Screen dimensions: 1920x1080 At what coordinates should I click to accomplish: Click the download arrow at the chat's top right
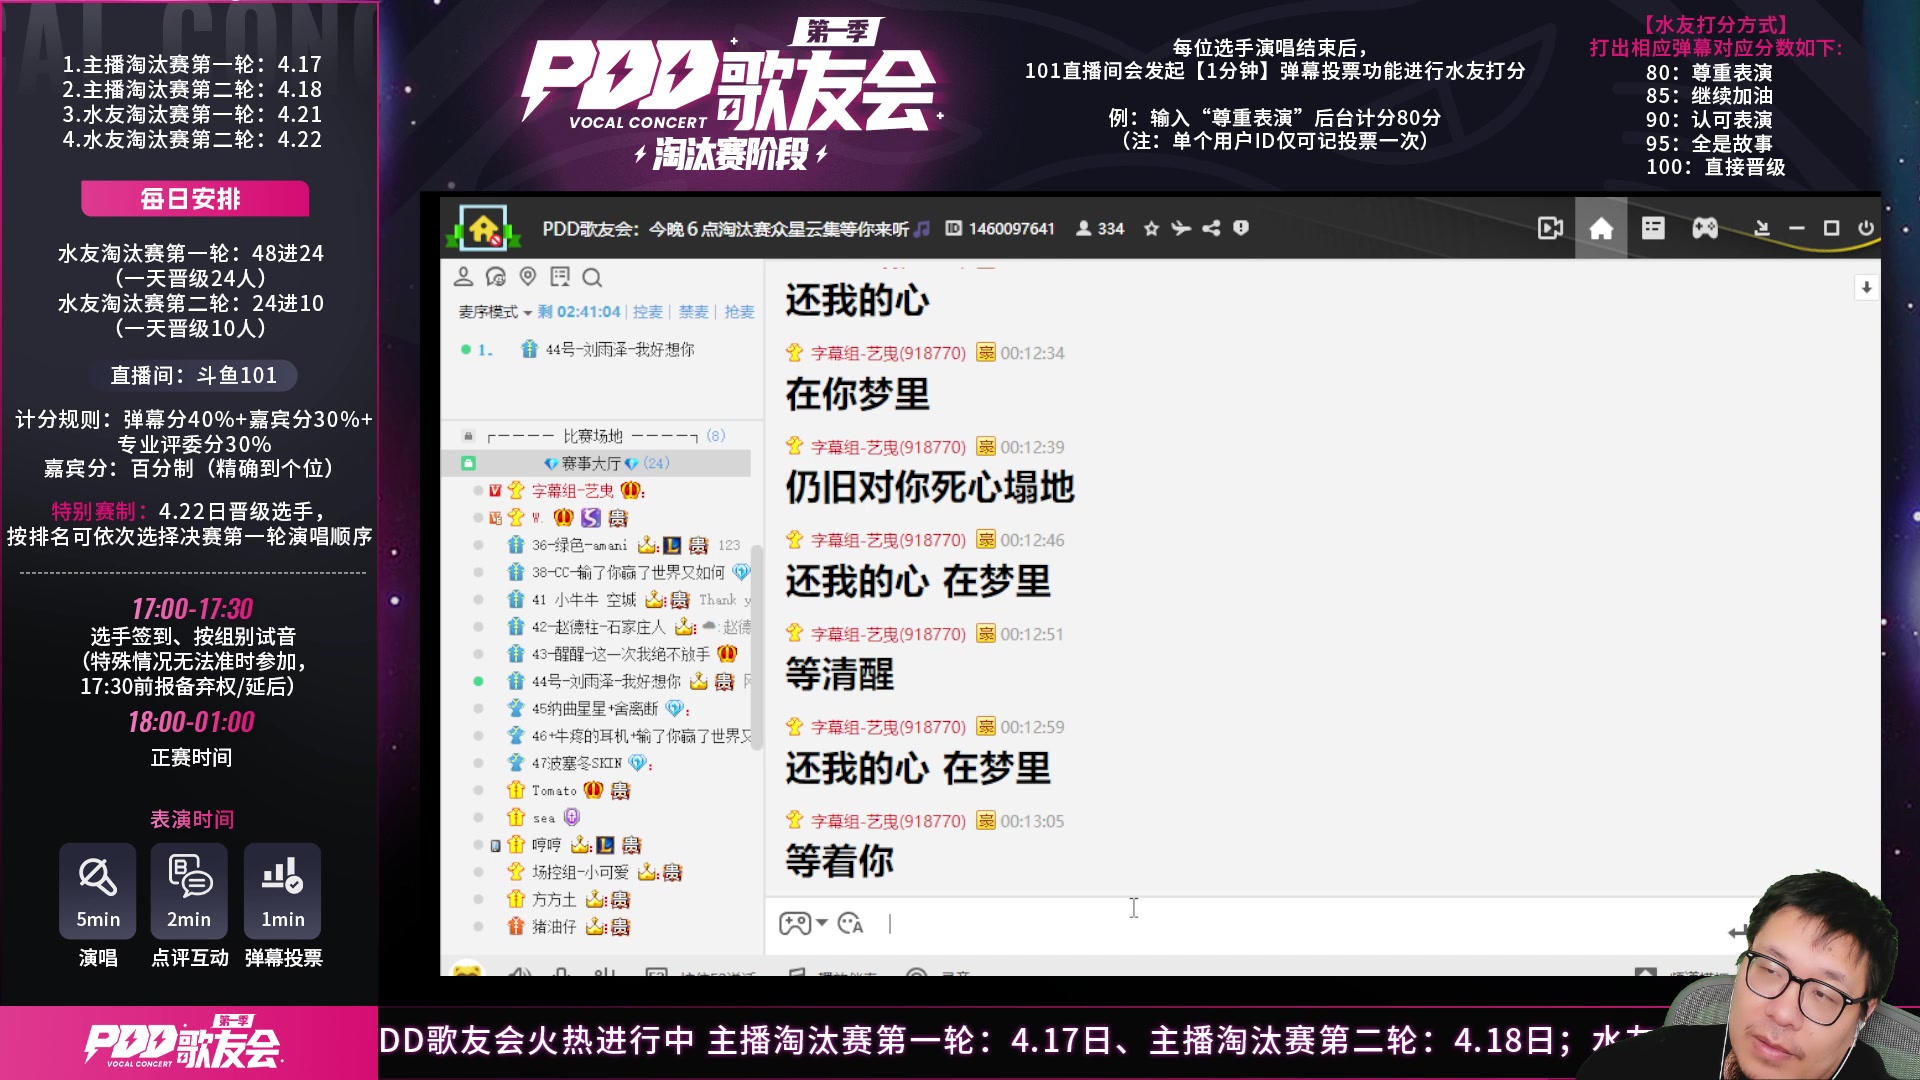(1864, 287)
